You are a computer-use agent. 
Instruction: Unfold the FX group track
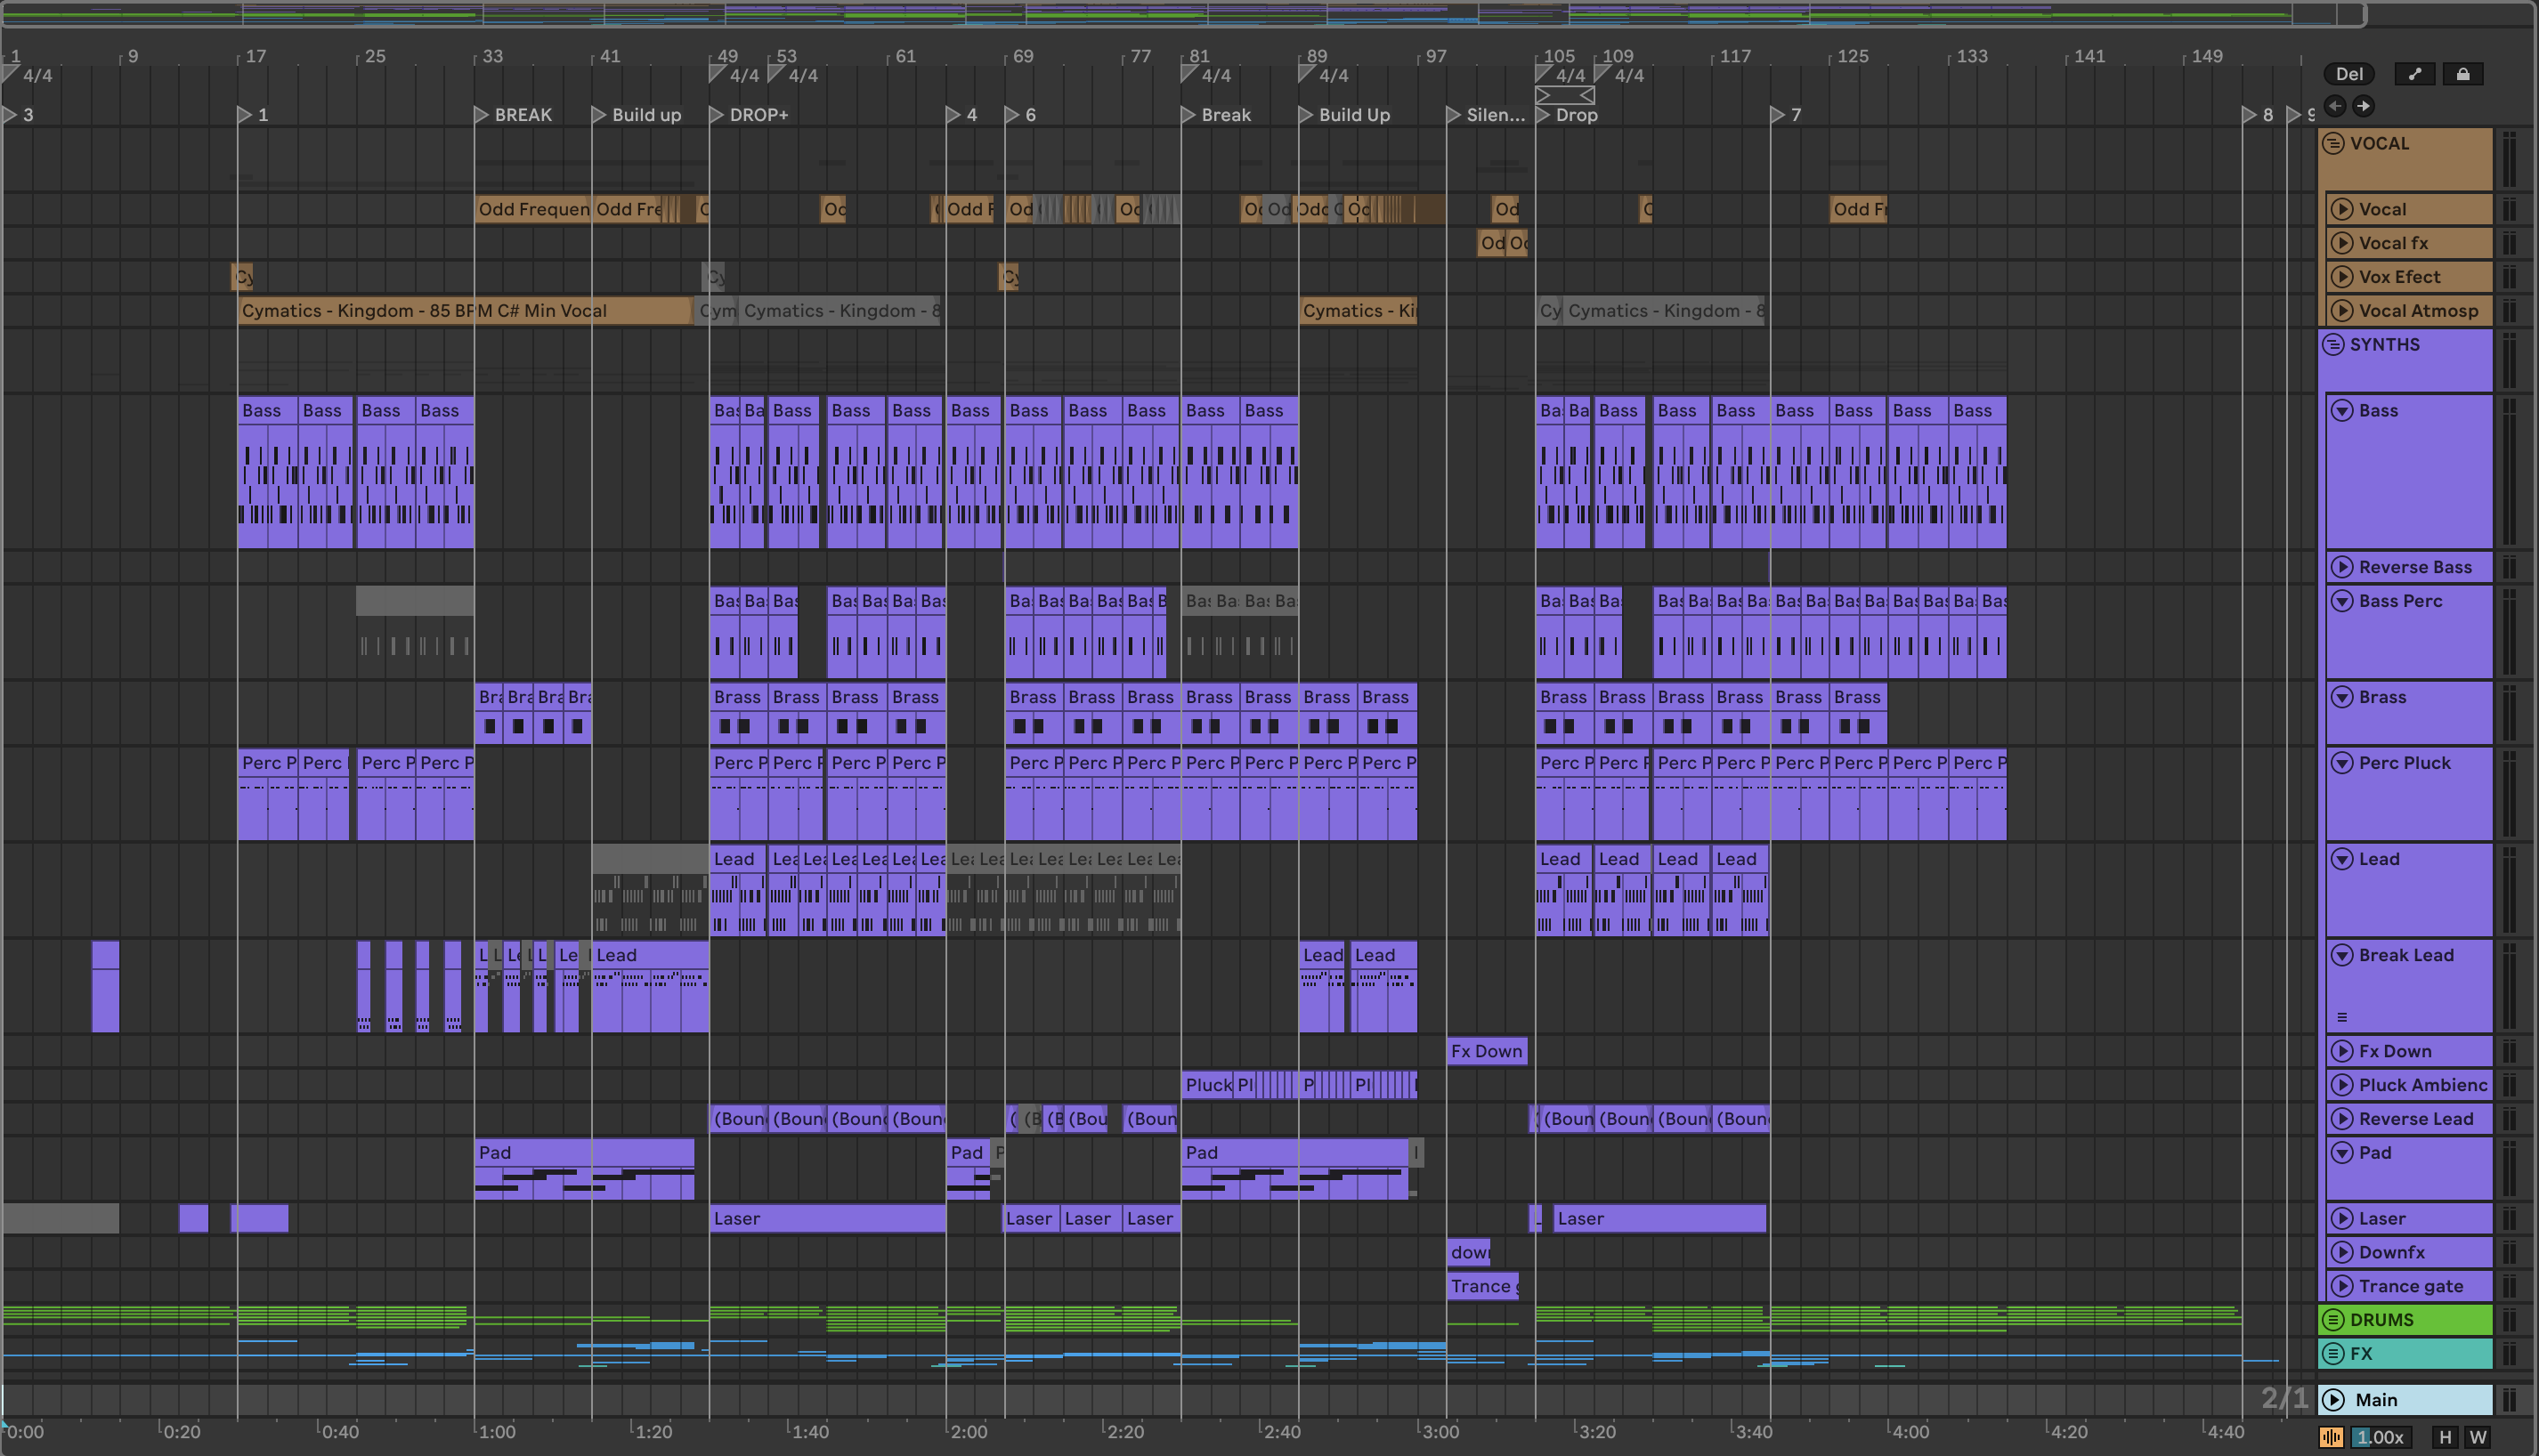(2333, 1354)
